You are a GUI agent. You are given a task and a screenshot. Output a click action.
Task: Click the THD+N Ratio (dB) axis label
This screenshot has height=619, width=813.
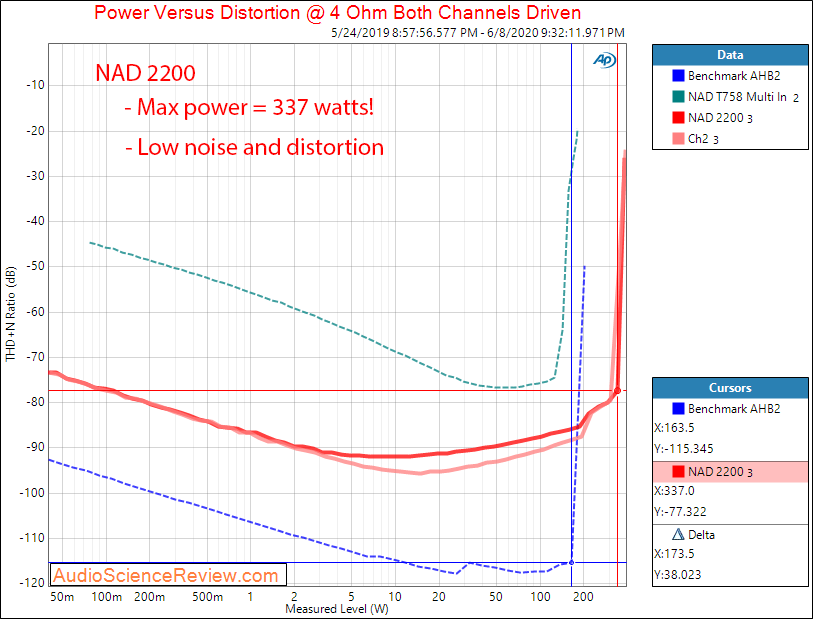pos(10,314)
